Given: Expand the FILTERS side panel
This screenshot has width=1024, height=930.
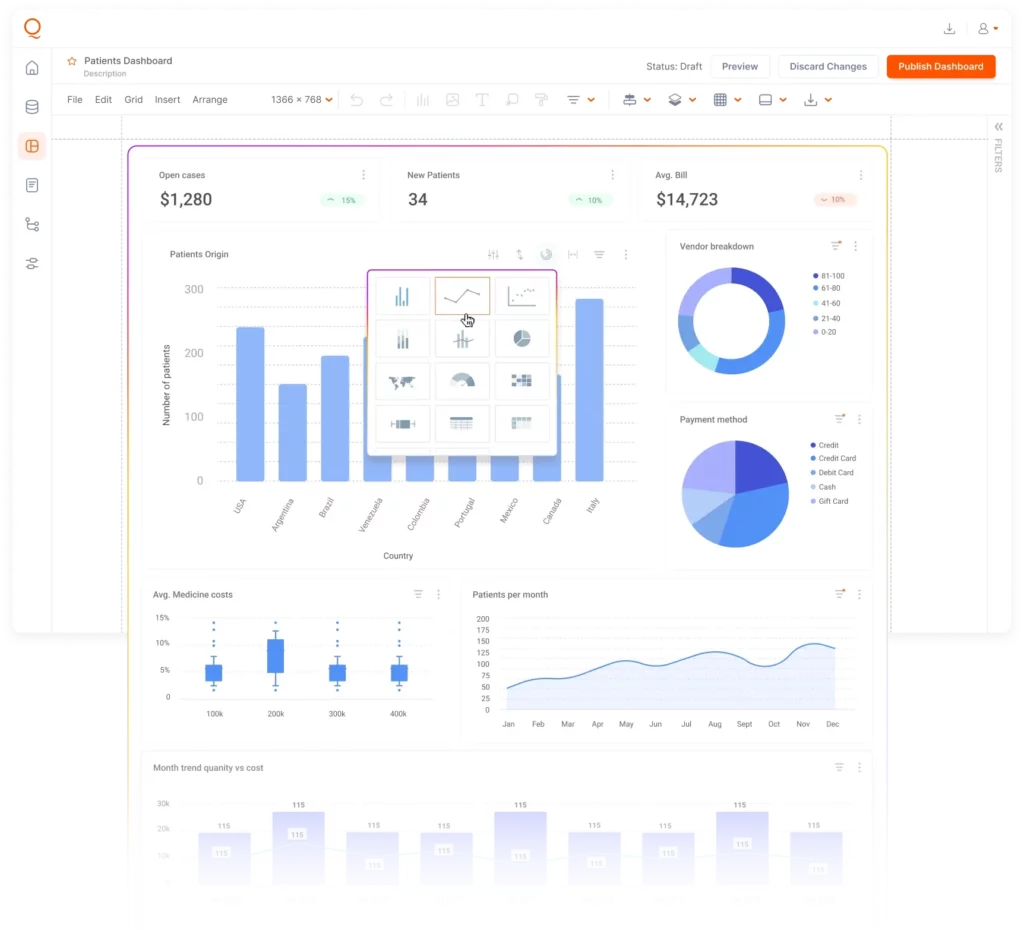Looking at the screenshot, I should pyautogui.click(x=997, y=127).
